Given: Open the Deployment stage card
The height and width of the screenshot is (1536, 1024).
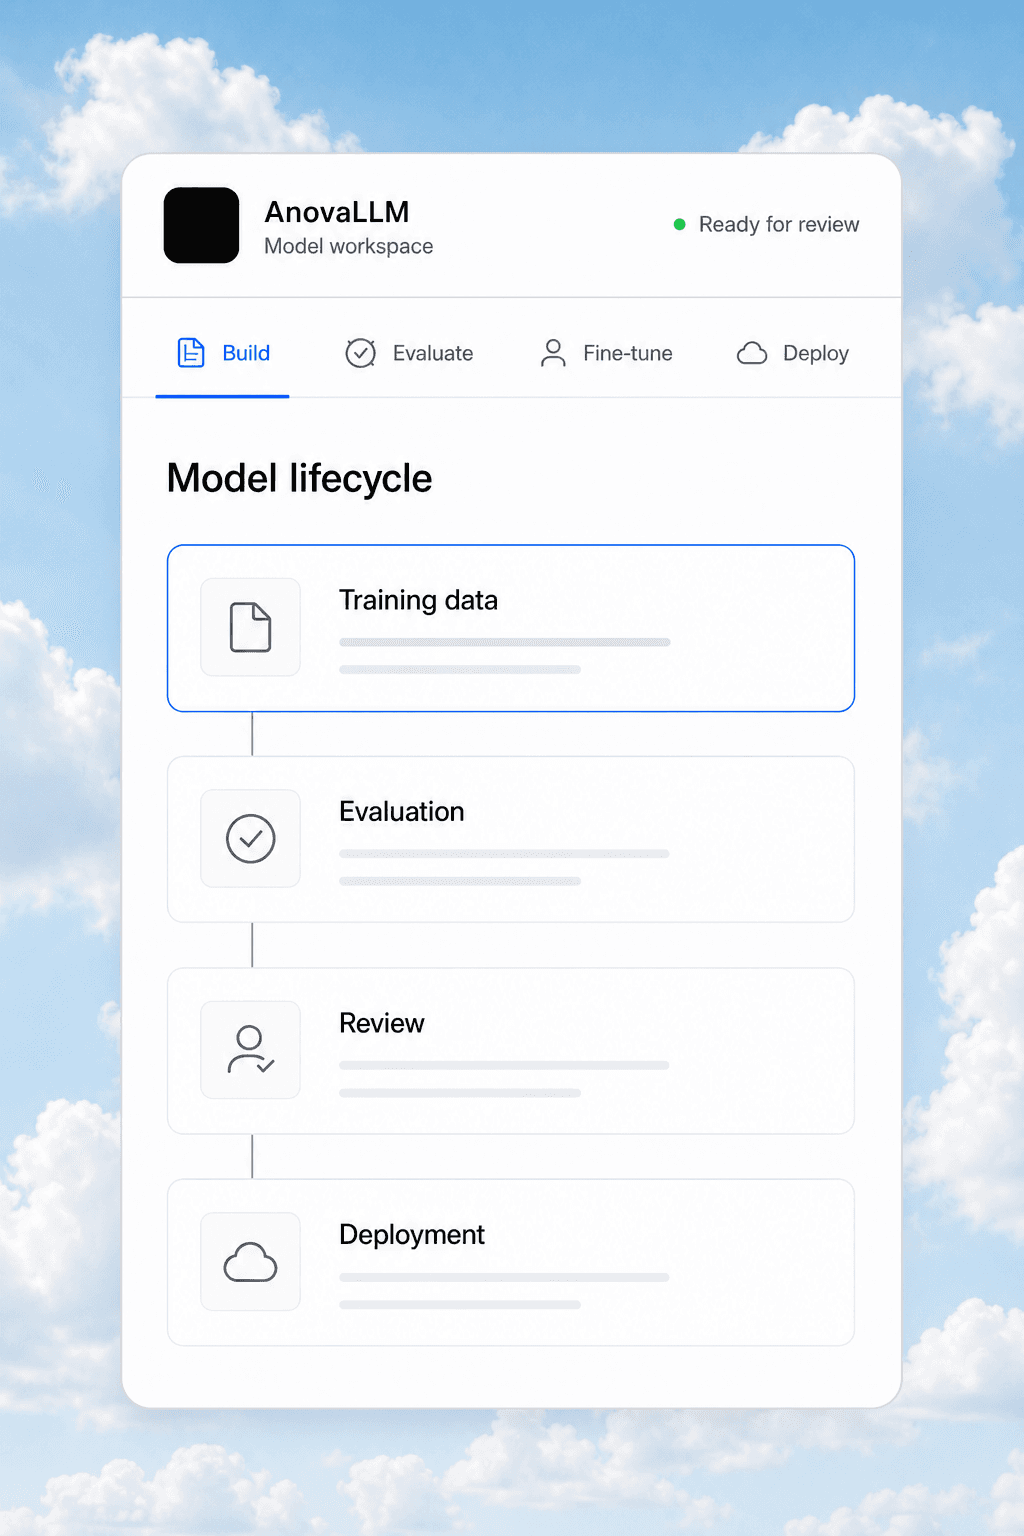Looking at the screenshot, I should 511,1262.
